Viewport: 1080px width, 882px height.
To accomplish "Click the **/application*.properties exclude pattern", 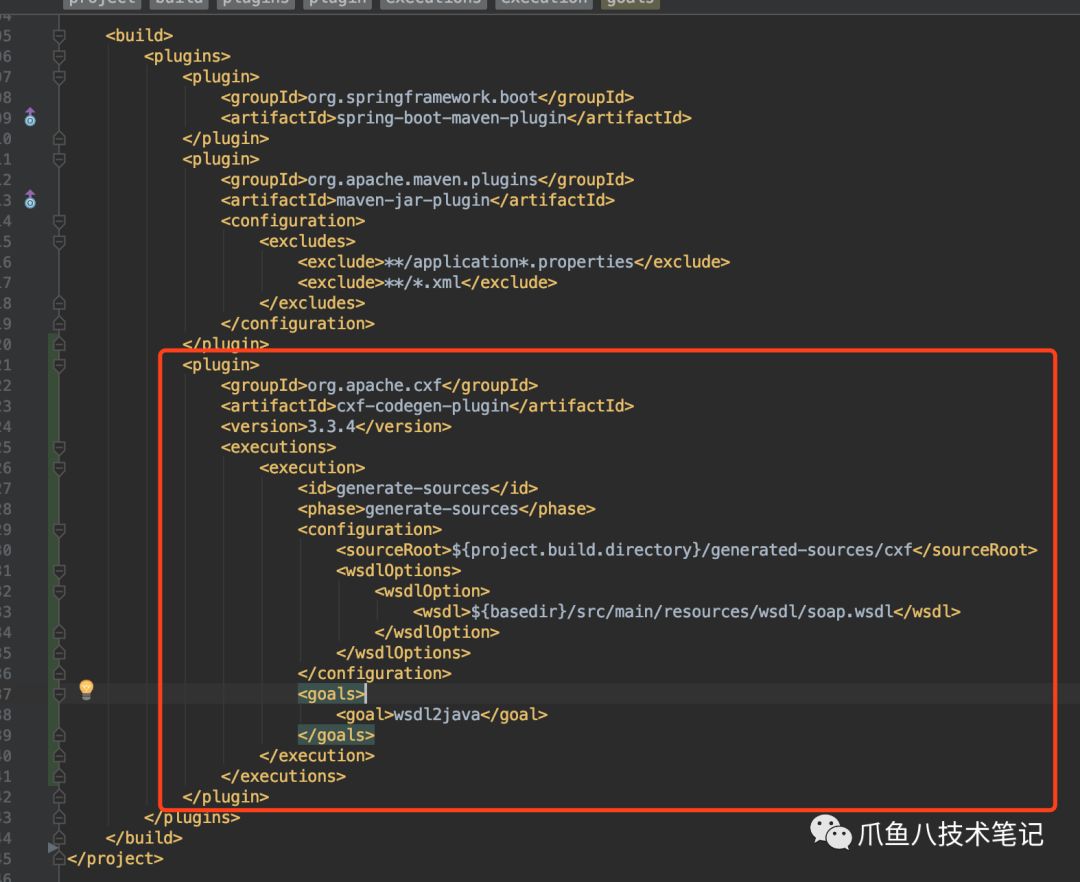I will pos(509,262).
